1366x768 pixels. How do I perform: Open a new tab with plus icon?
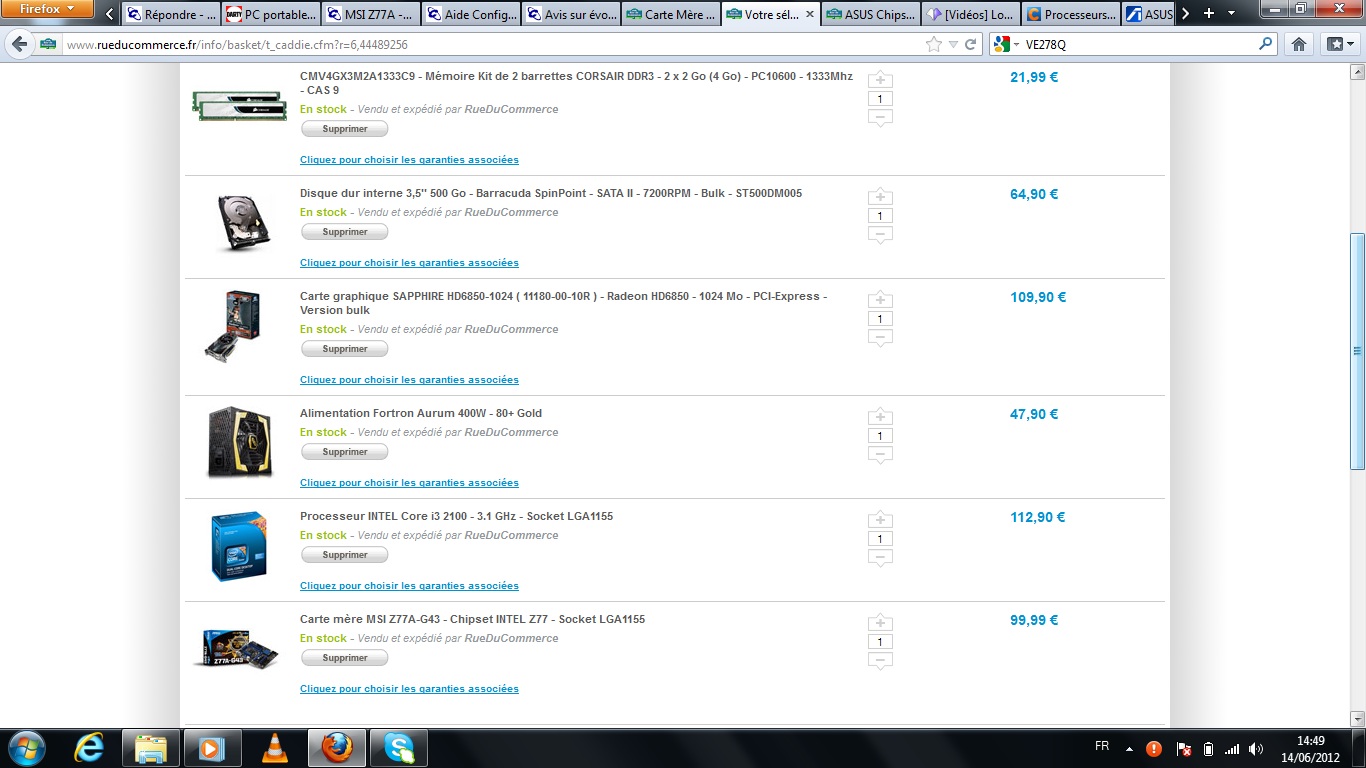pos(1208,14)
